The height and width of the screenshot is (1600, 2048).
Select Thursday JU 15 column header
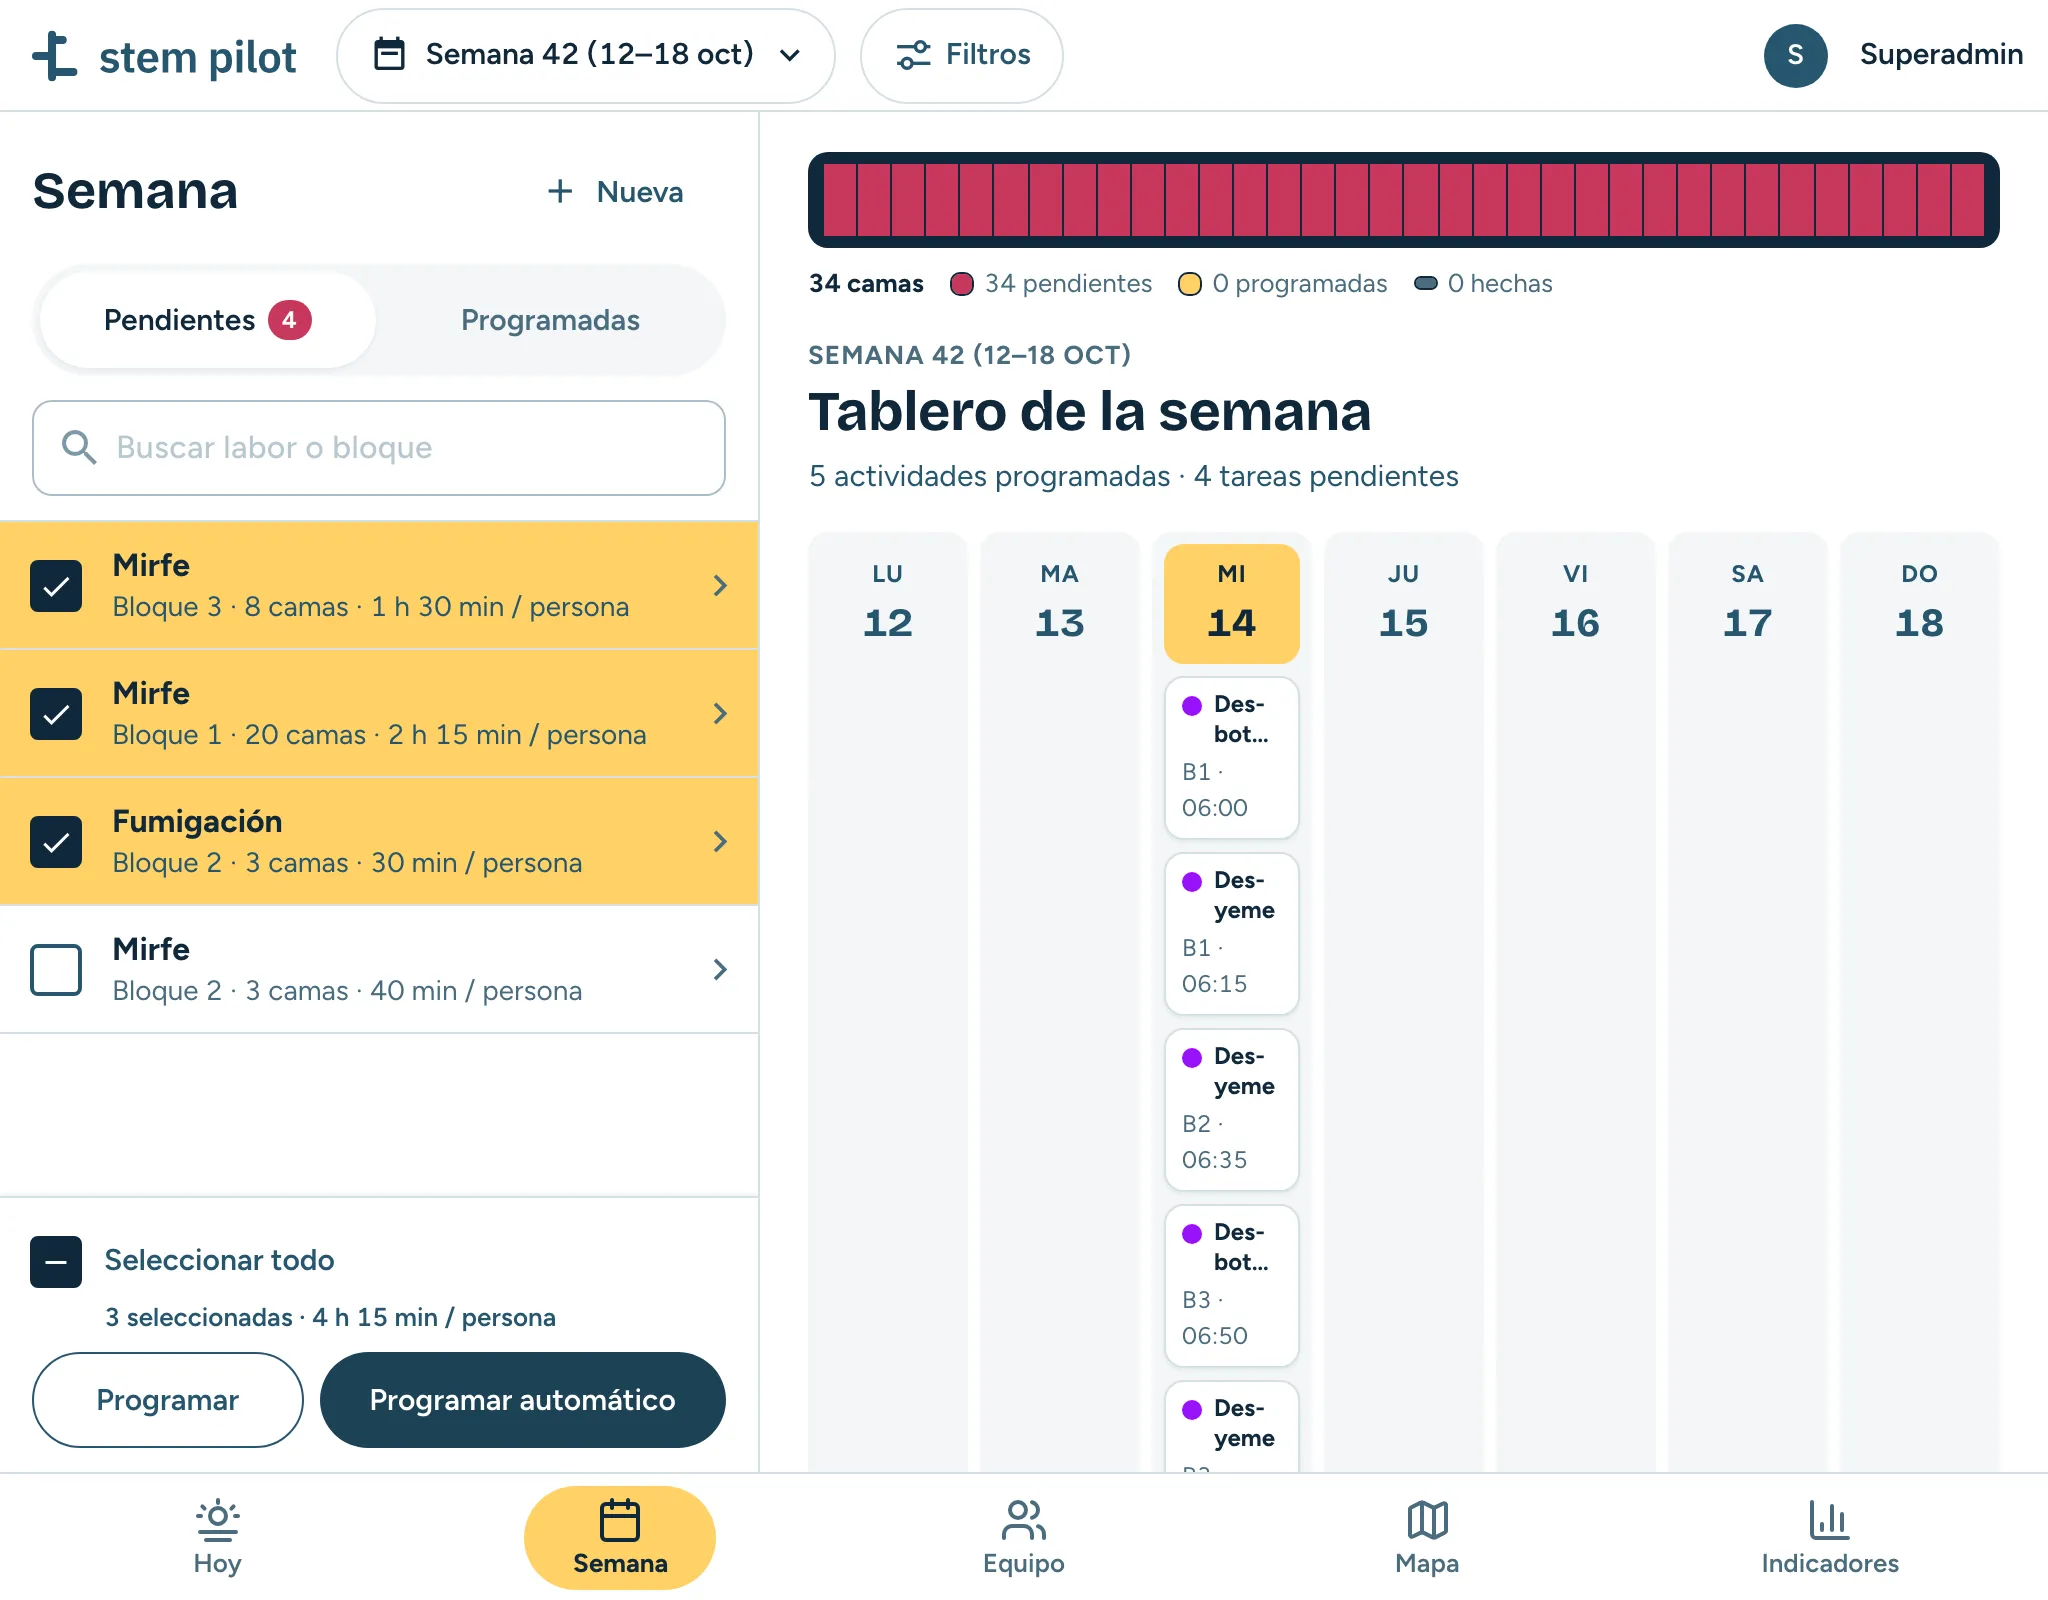point(1404,604)
